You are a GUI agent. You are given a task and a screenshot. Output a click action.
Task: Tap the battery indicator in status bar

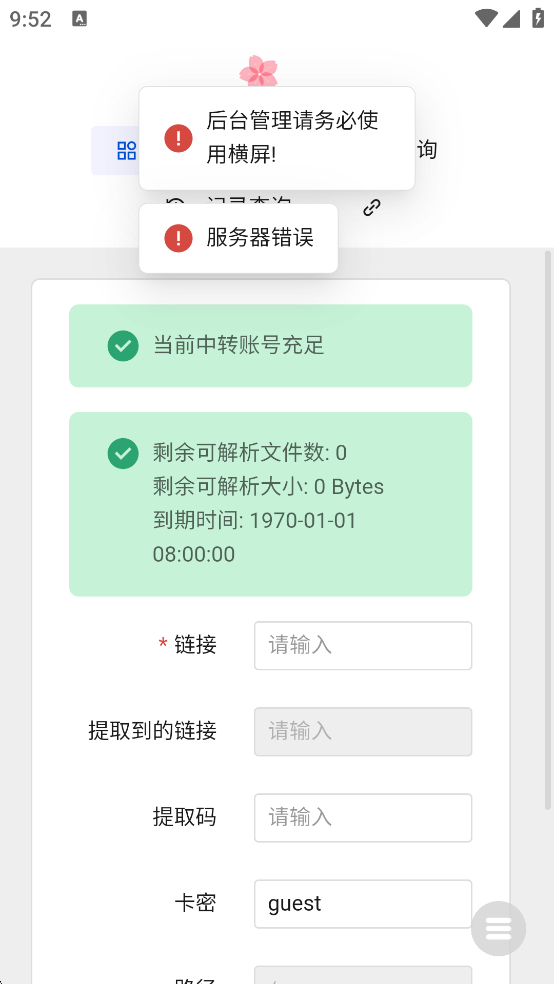point(538,18)
